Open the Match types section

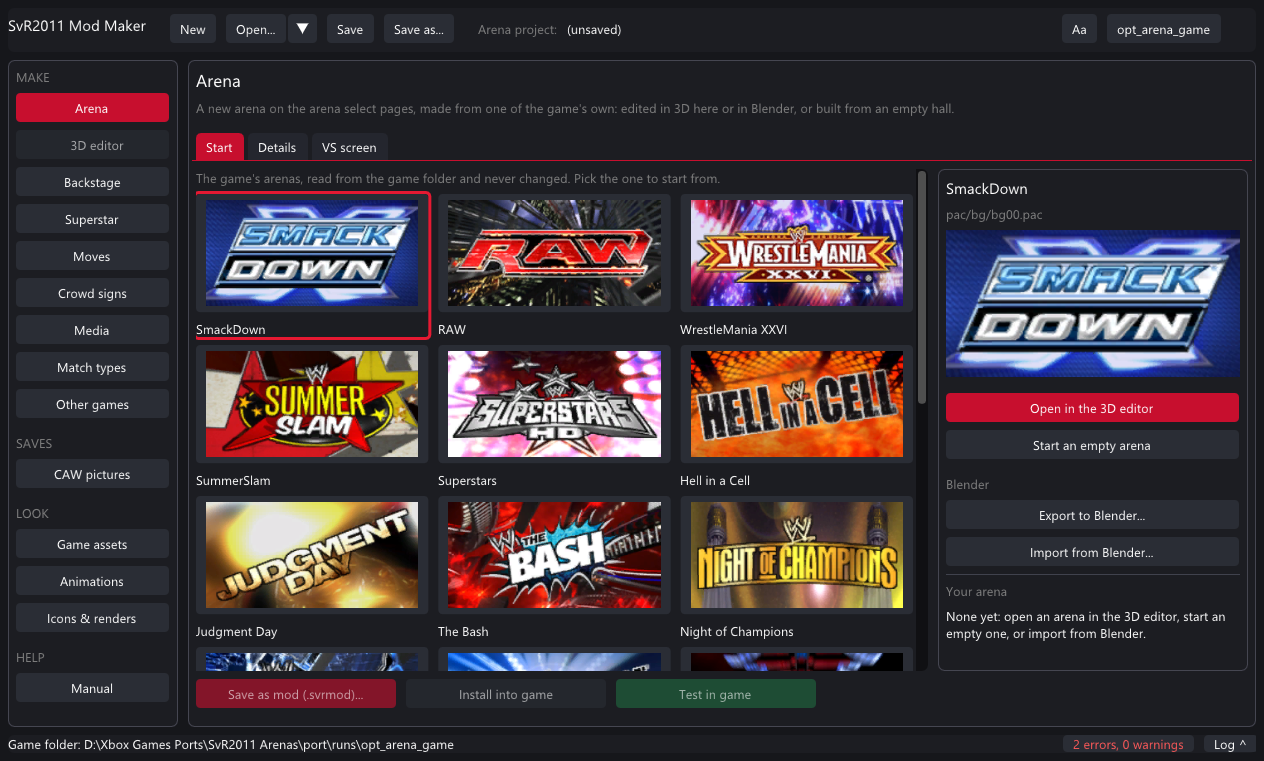(92, 367)
